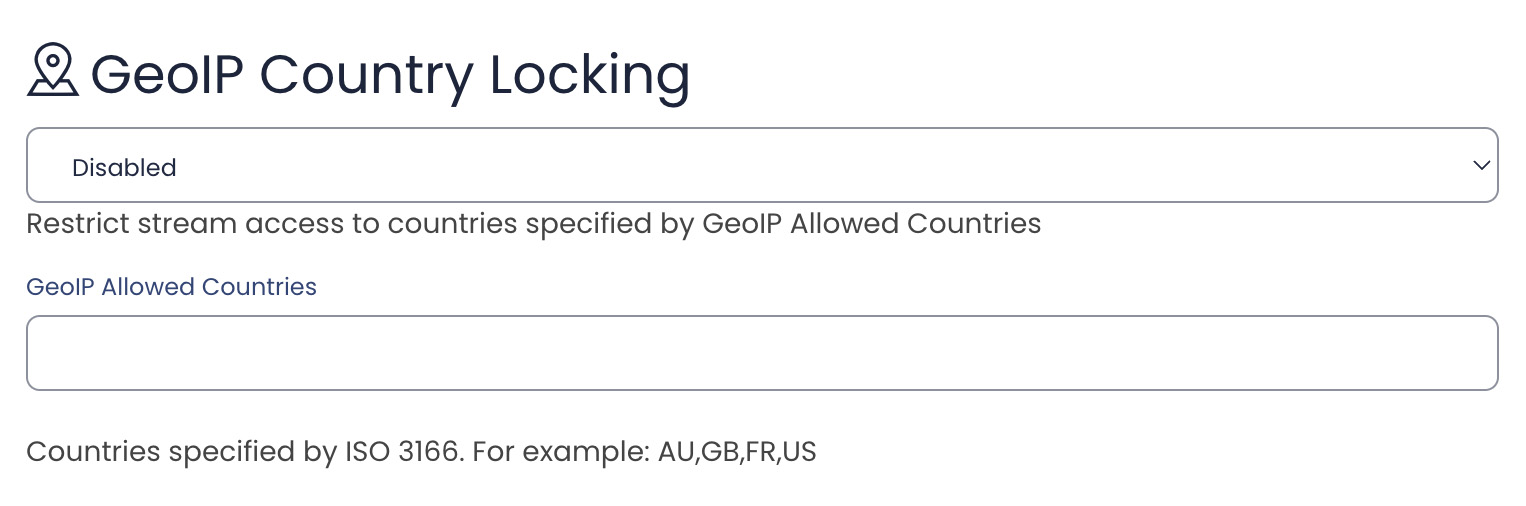Click the map pin icon beside the heading
Viewport: 1526px width, 506px height.
click(x=53, y=70)
